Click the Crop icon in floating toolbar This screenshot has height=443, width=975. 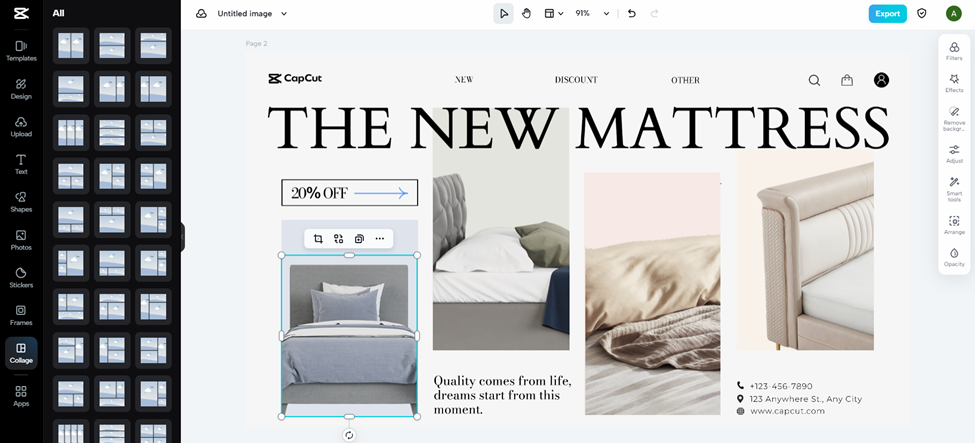coord(318,239)
